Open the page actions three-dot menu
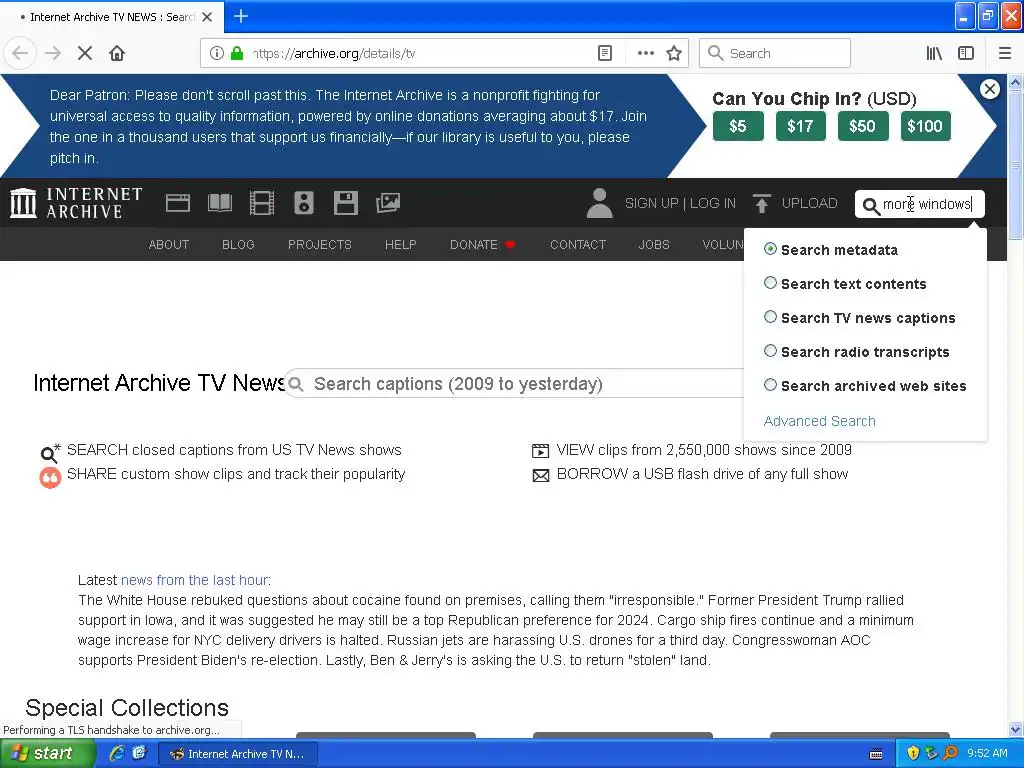Image resolution: width=1024 pixels, height=768 pixels. point(645,53)
